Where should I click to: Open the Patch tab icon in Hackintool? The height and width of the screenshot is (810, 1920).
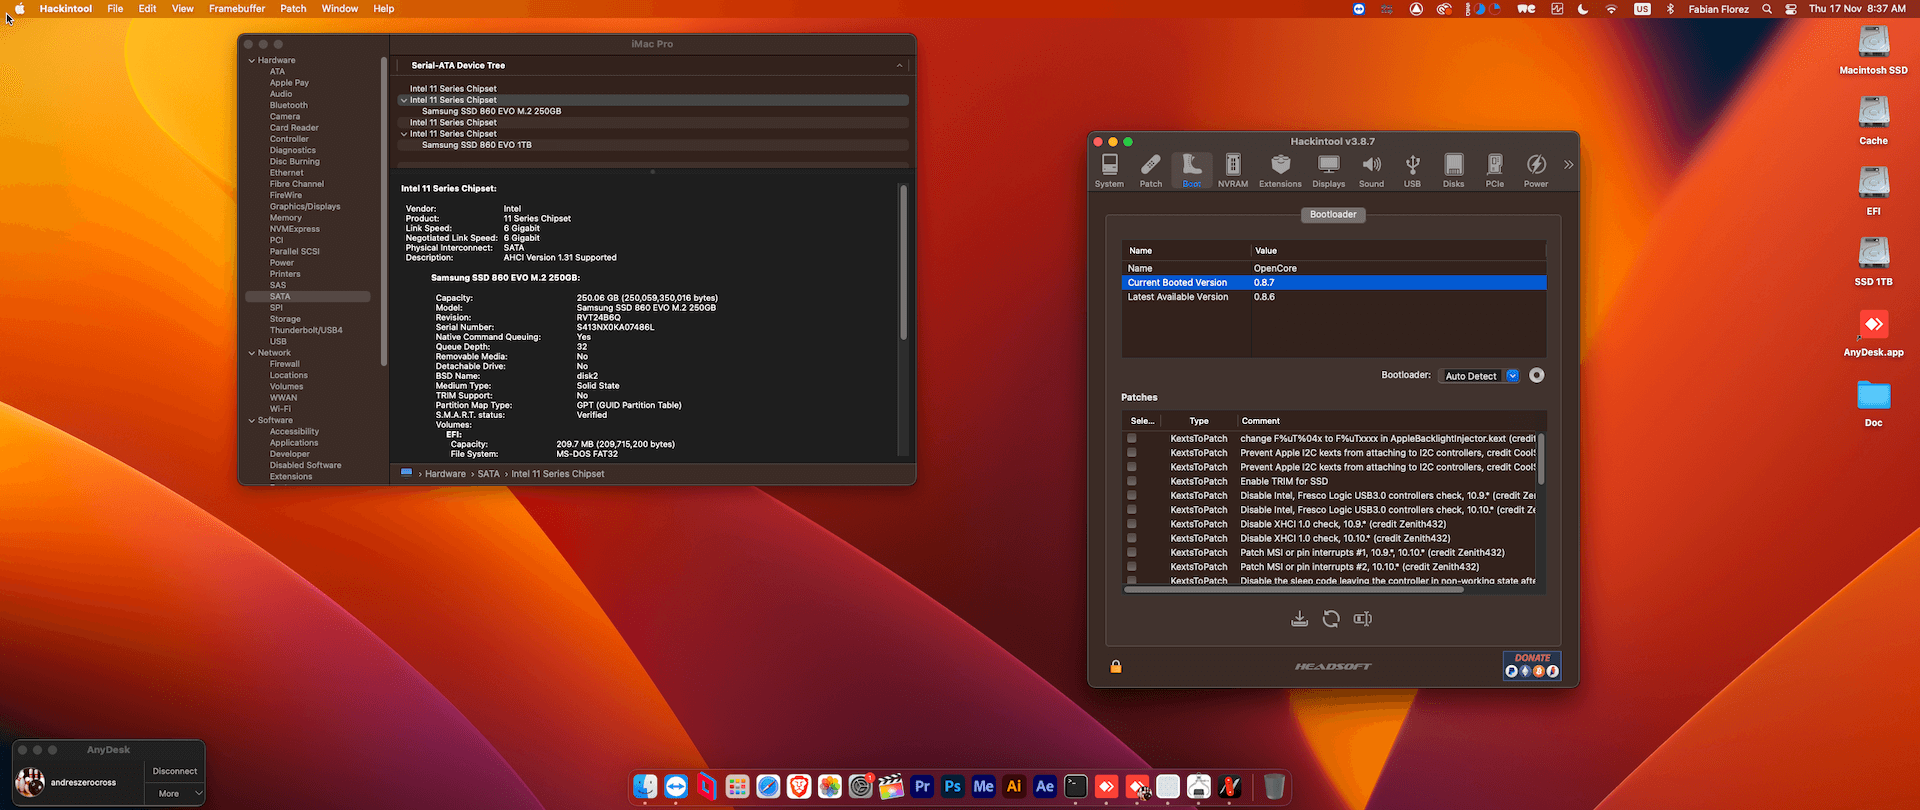pyautogui.click(x=1151, y=170)
